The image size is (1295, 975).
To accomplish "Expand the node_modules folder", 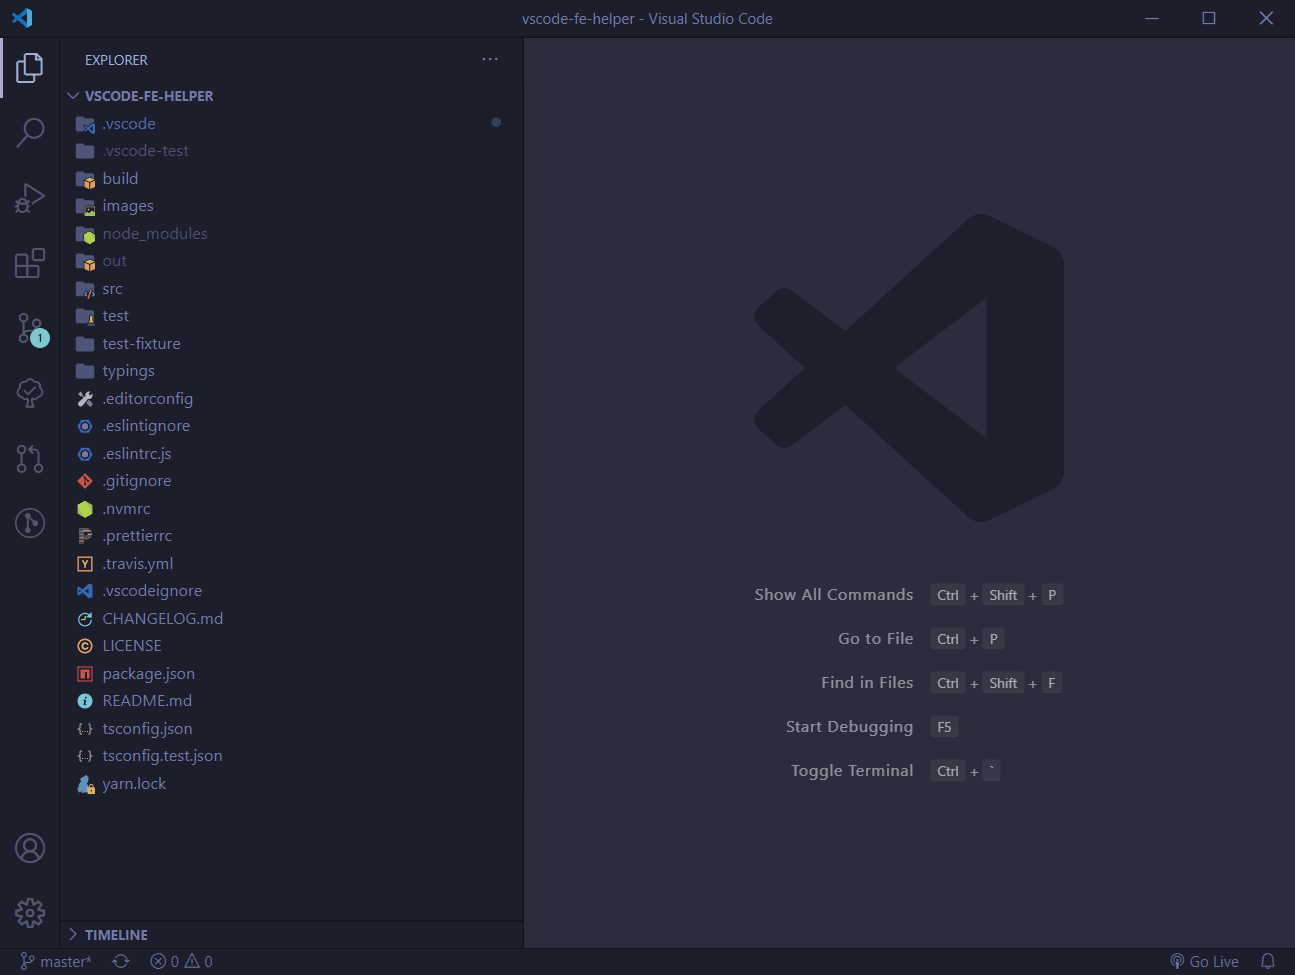I will [x=291, y=234].
